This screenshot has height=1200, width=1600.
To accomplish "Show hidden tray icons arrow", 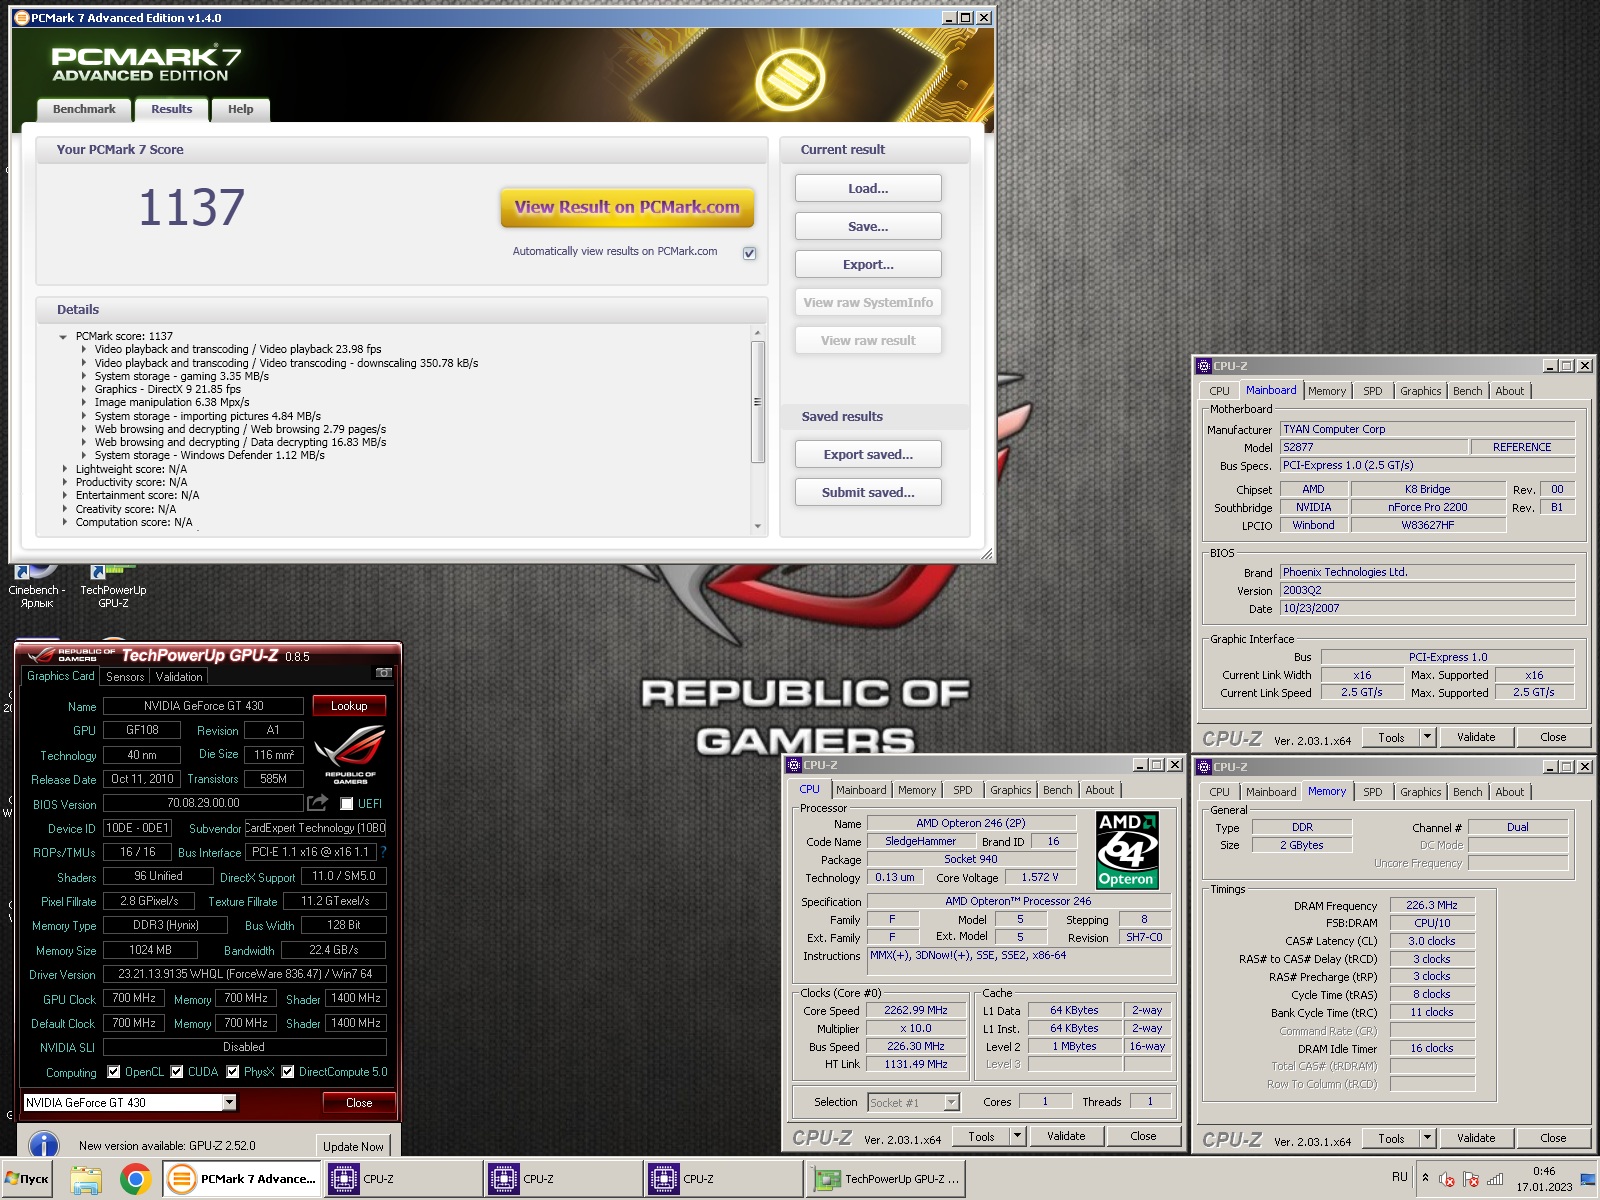I will click(1425, 1178).
